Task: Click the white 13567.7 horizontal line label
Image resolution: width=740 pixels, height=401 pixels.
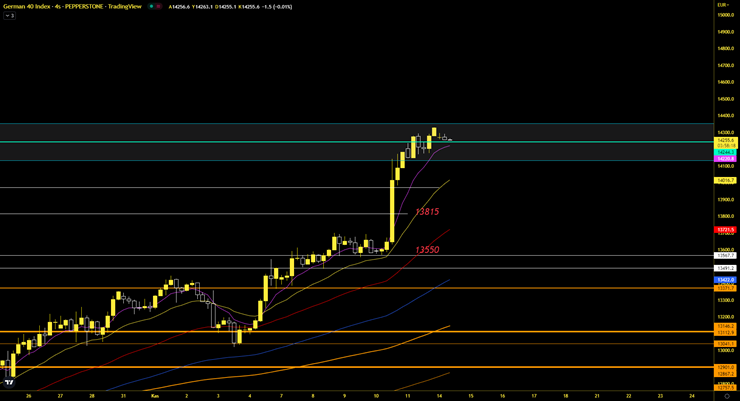Action: point(726,256)
